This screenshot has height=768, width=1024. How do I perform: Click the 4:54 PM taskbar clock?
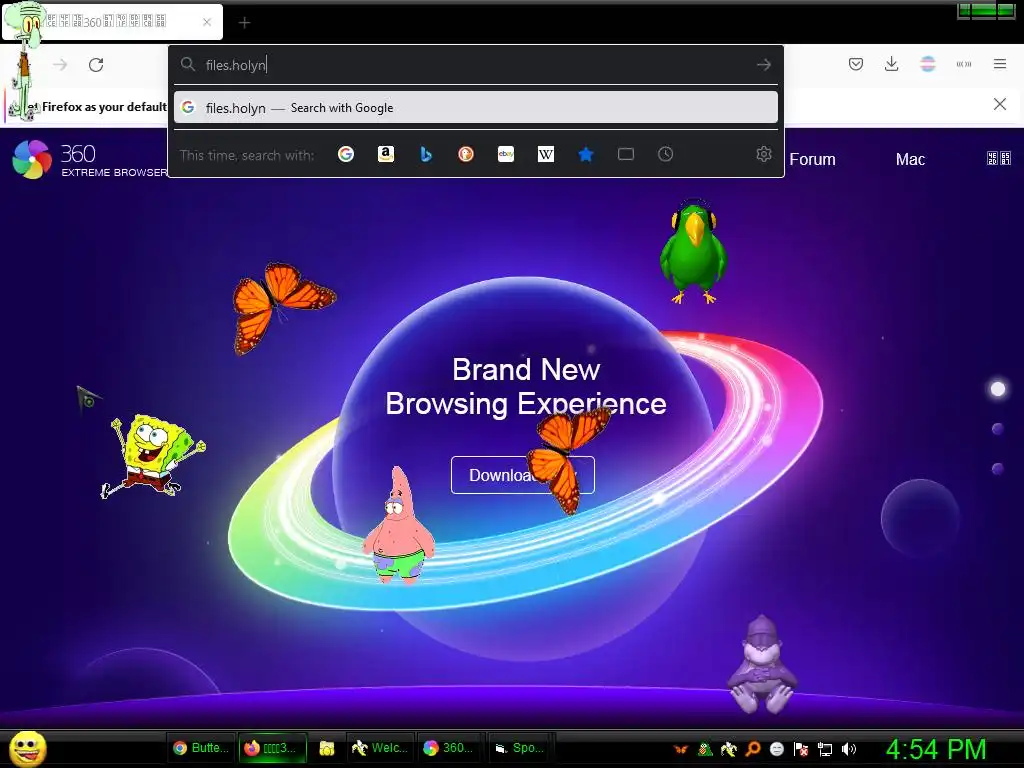(936, 749)
